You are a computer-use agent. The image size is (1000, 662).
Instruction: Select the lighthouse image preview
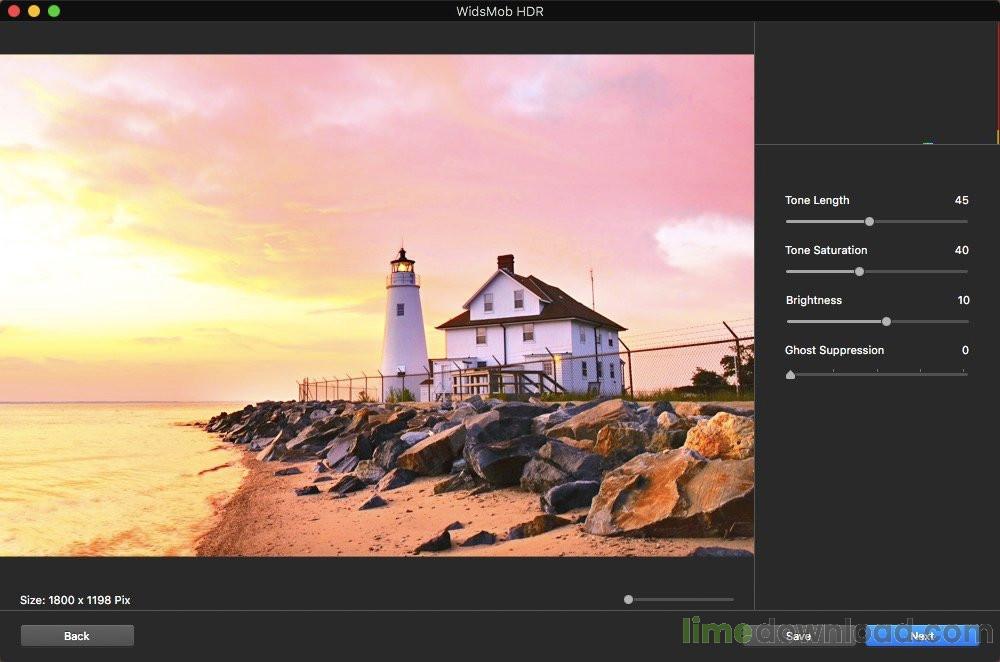377,320
